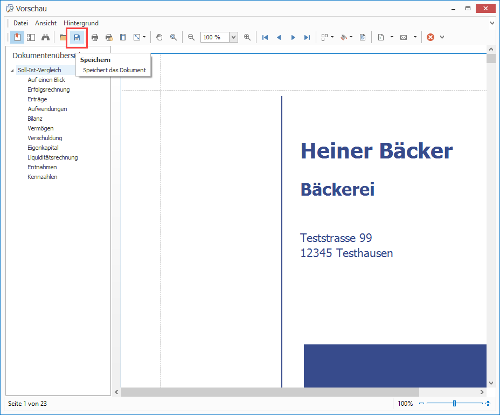Open the background color dropdown arrow
The width and height of the screenshot is (500, 415).
tap(351, 37)
